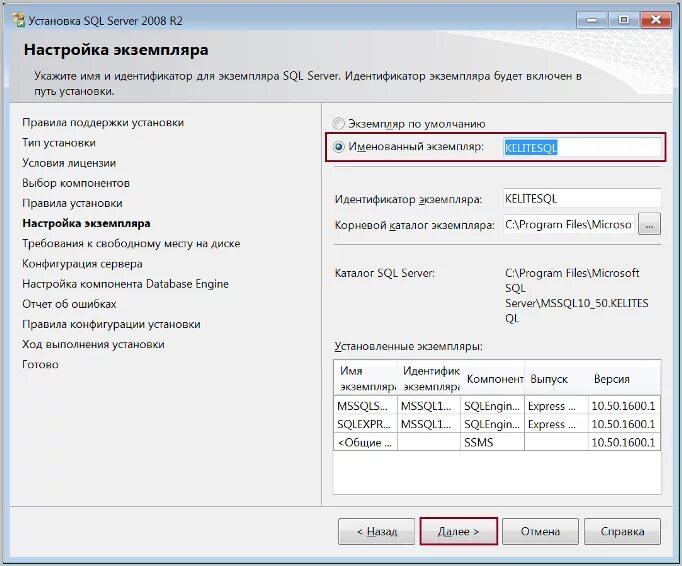Select Требования к свободному месту на диске
The image size is (682, 566).
tap(131, 244)
